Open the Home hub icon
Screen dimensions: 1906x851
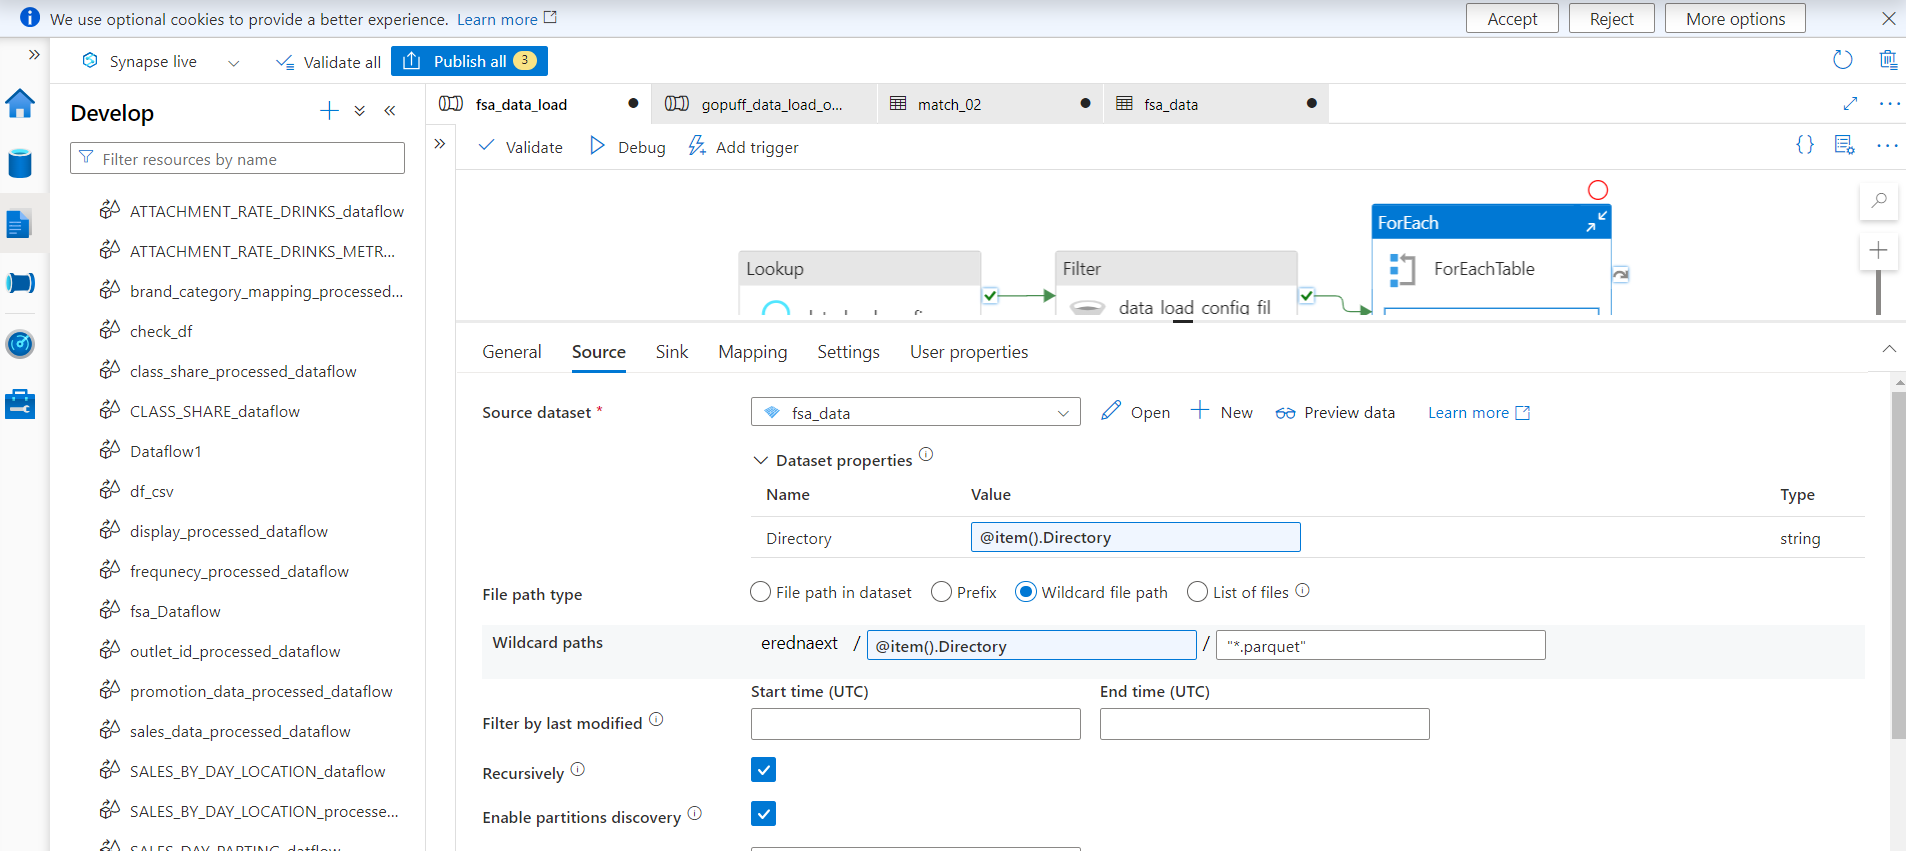click(x=20, y=103)
